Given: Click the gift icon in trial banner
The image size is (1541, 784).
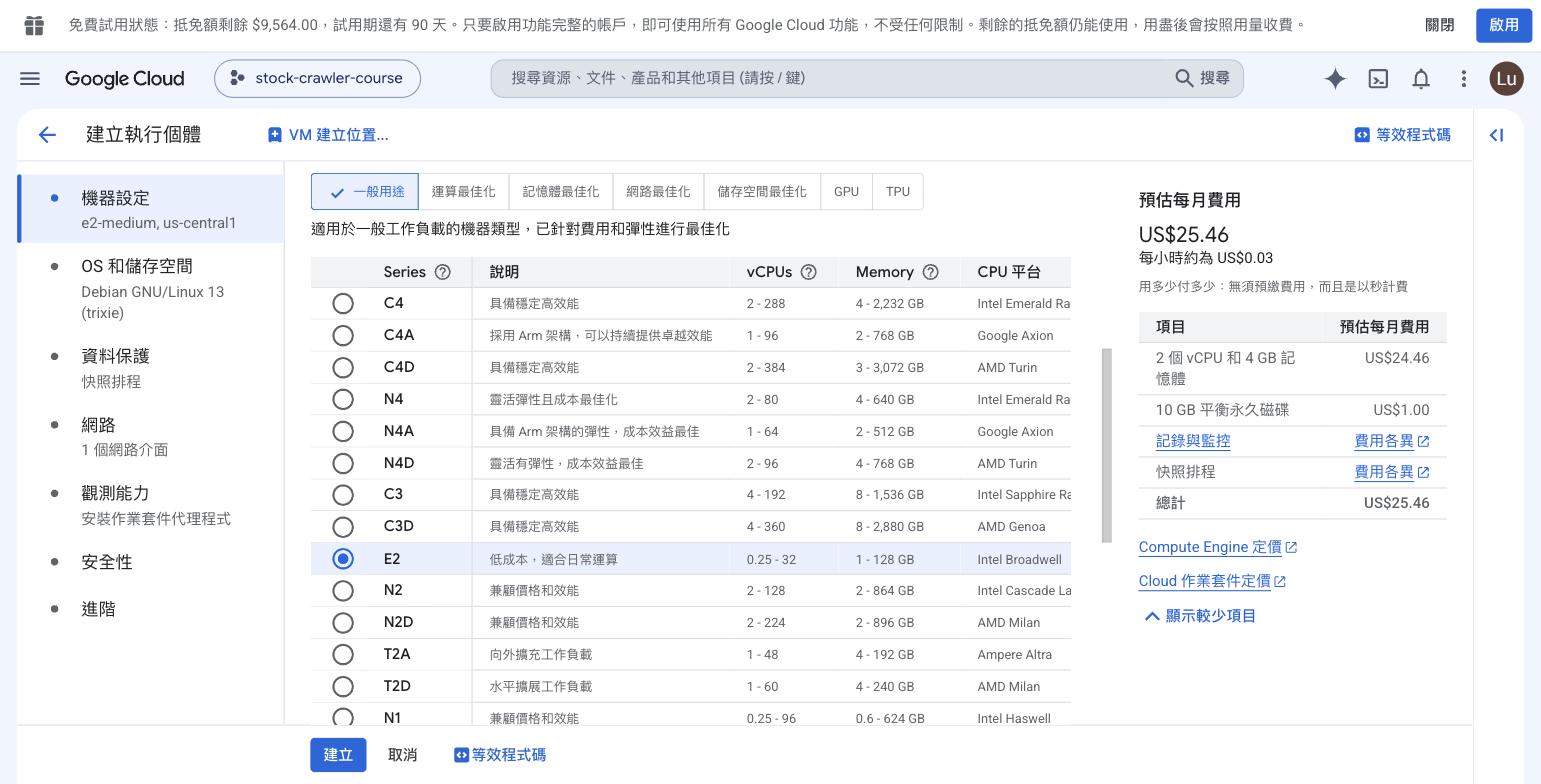Looking at the screenshot, I should [34, 25].
